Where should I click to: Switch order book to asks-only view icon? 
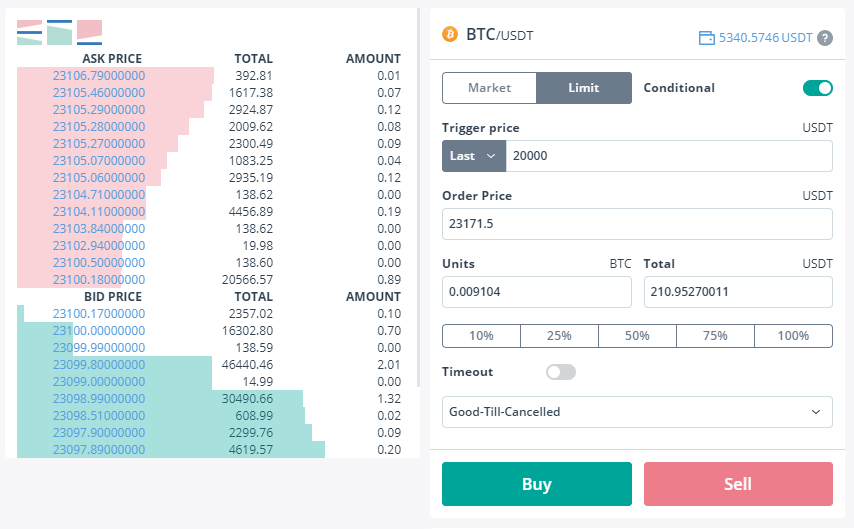click(x=90, y=33)
